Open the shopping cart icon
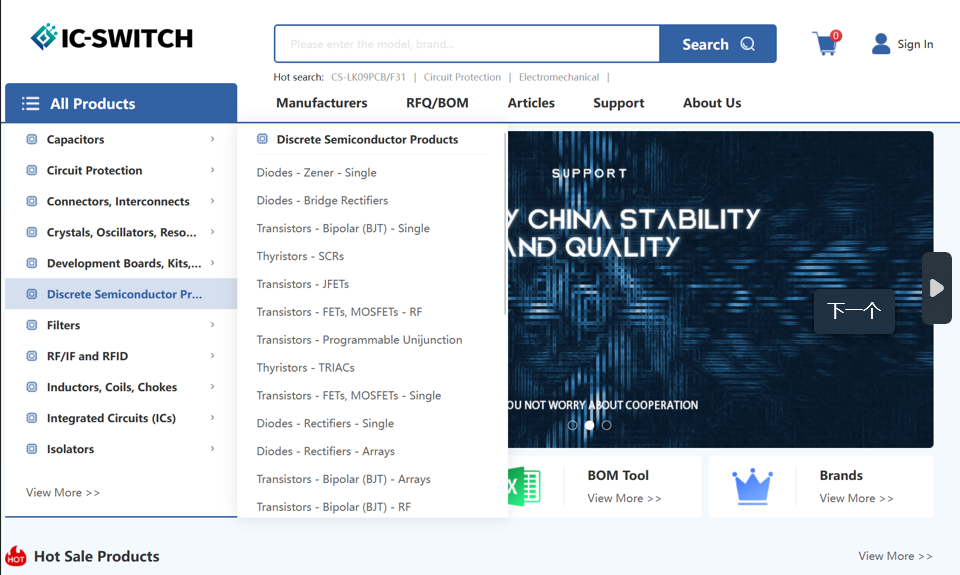The image size is (960, 575). point(825,44)
